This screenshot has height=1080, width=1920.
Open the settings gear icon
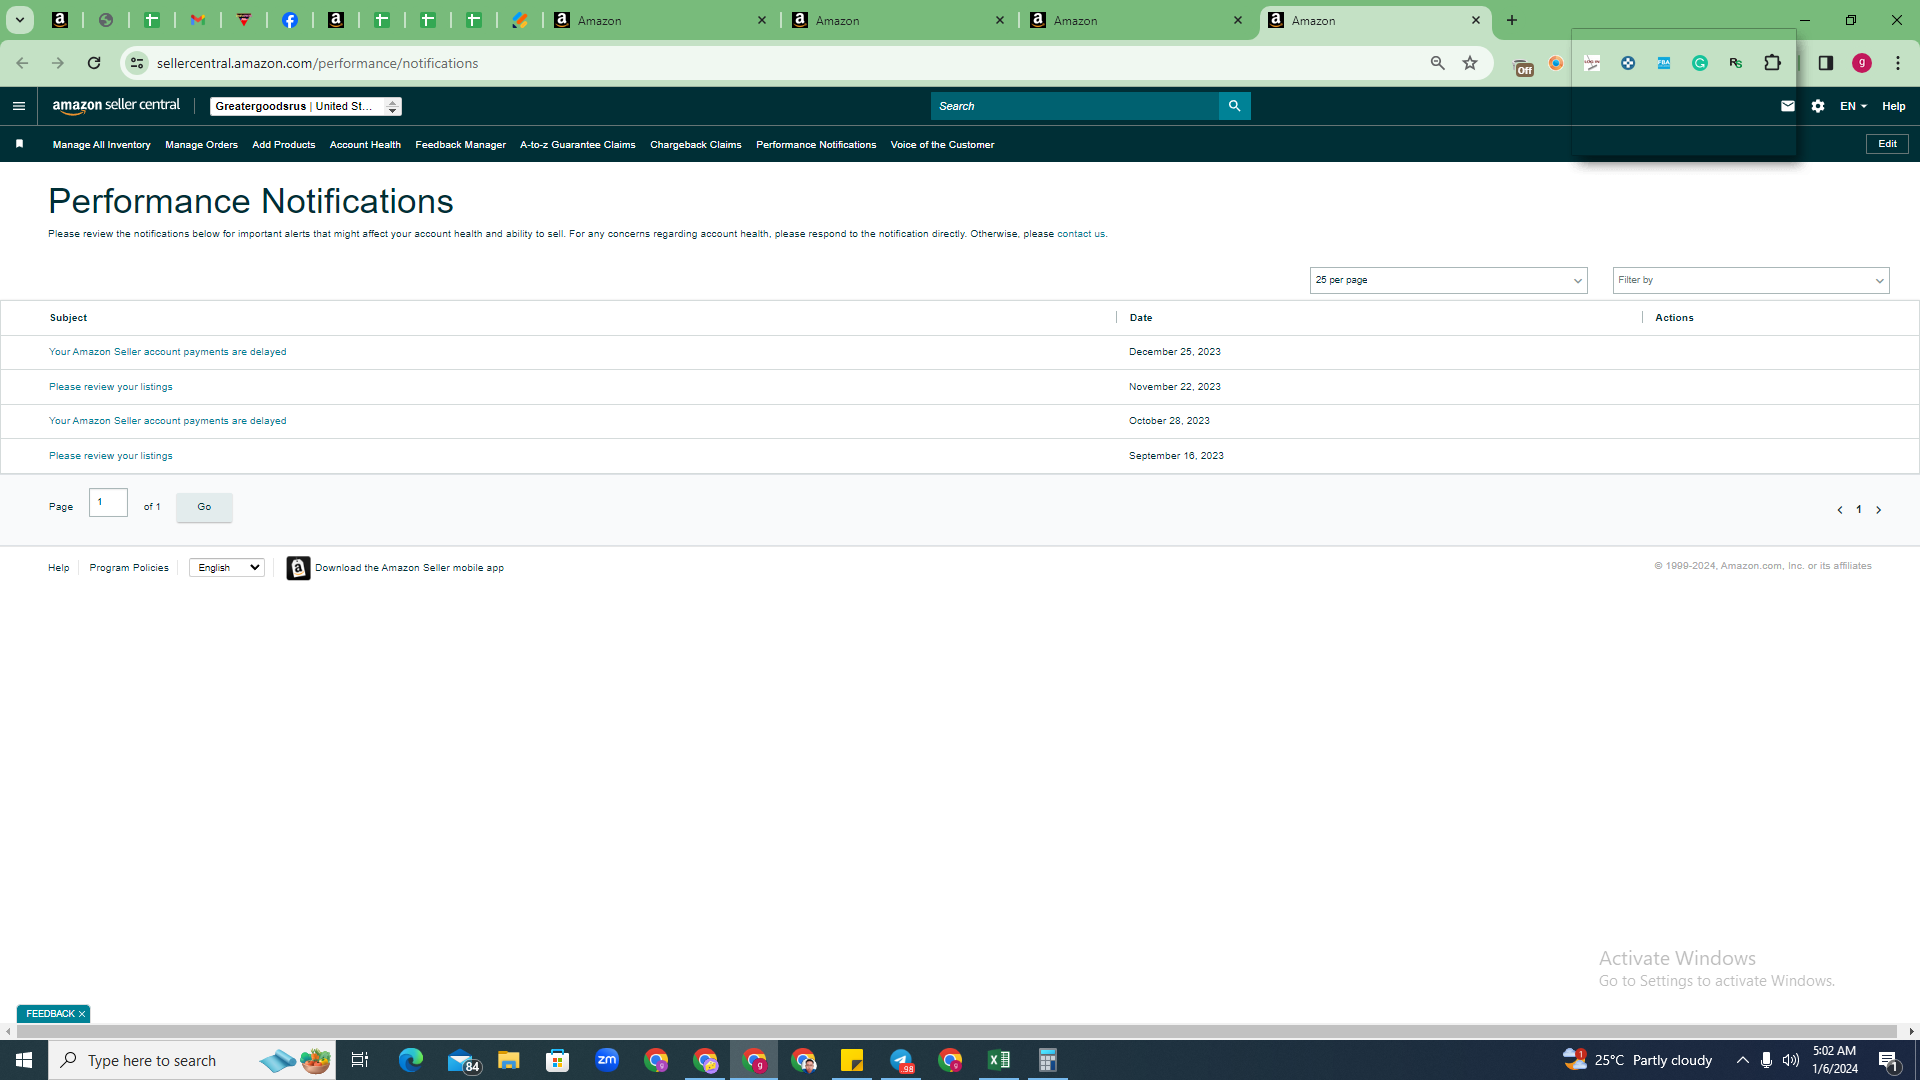[1818, 106]
